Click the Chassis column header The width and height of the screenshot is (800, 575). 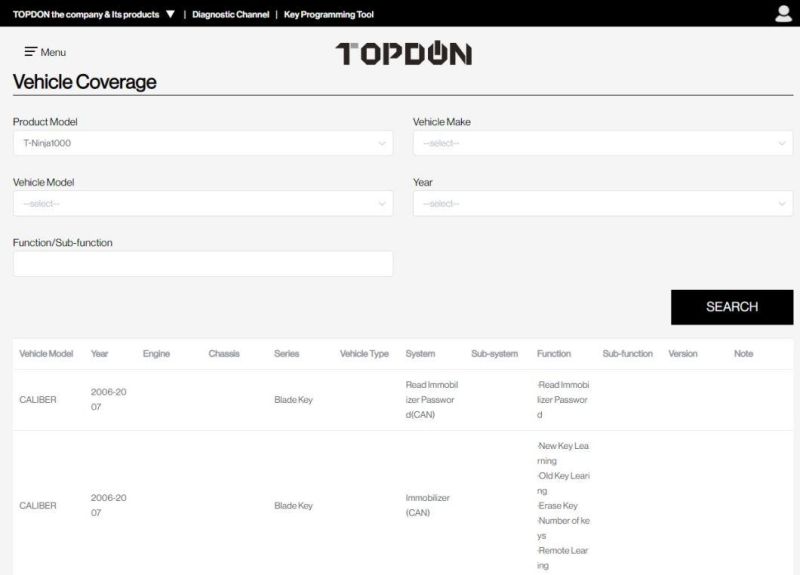[224, 354]
